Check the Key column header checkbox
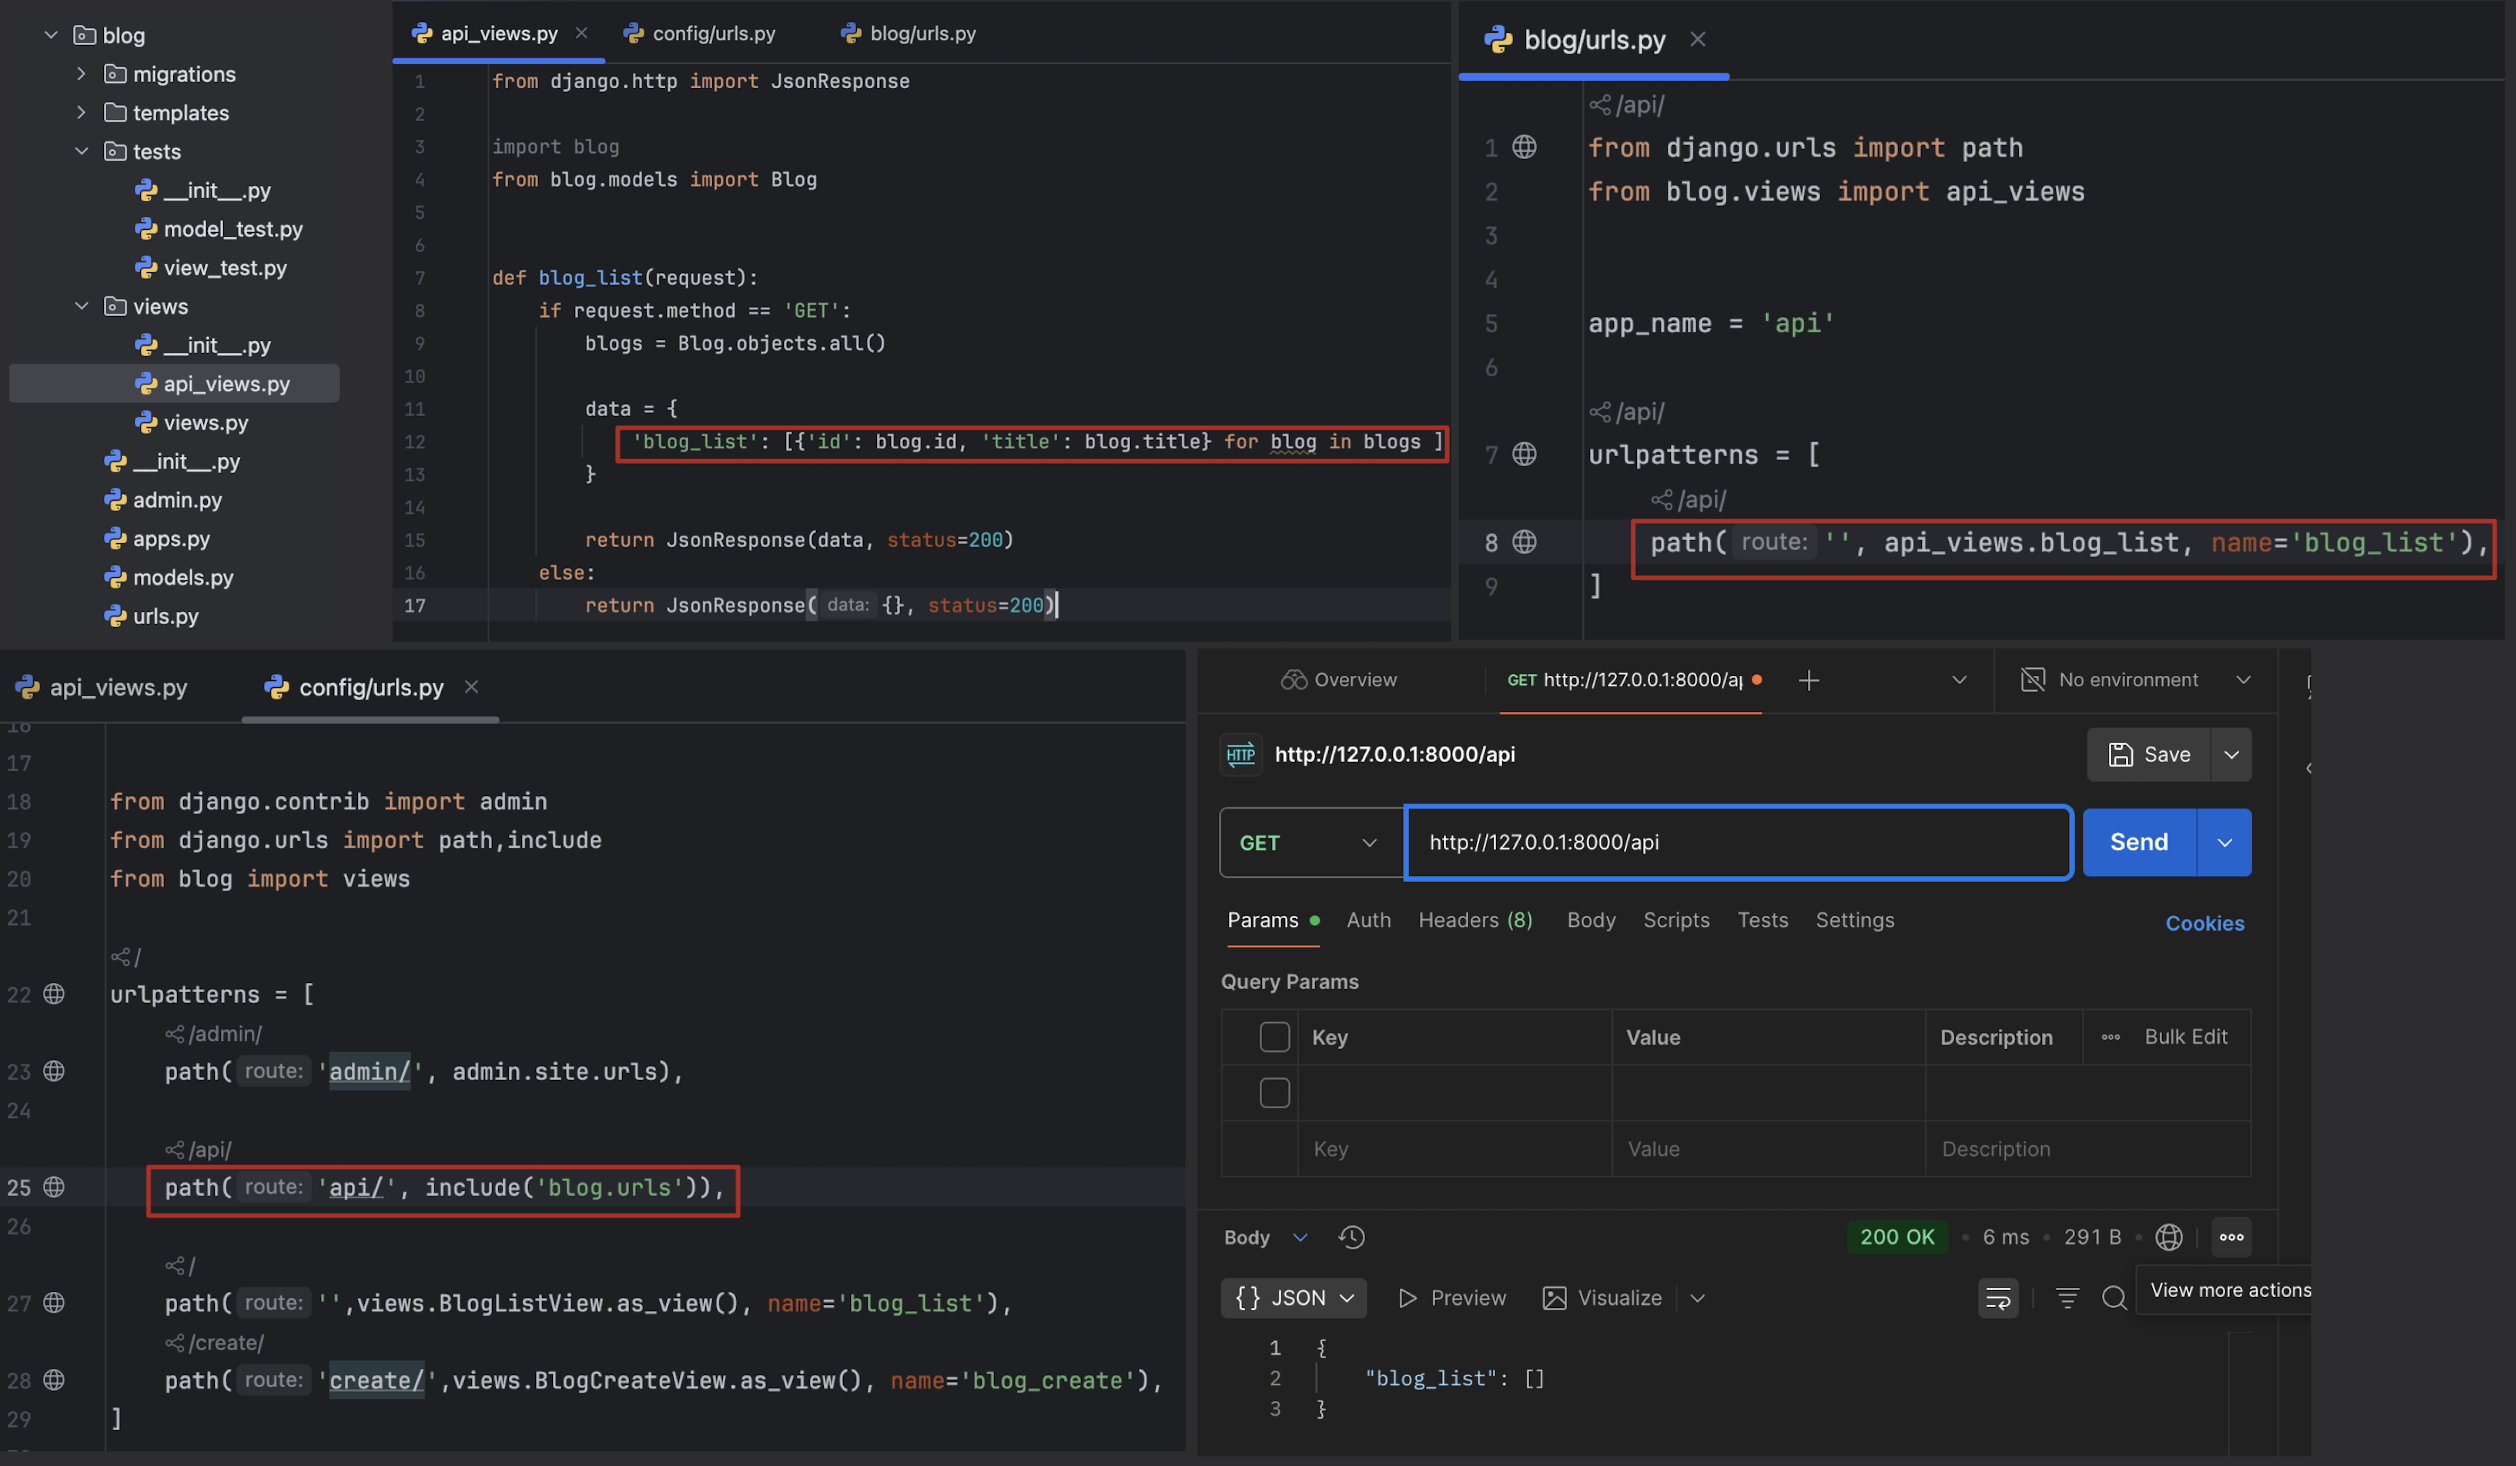Screen dimensions: 2516x1466 tap(1274, 1037)
